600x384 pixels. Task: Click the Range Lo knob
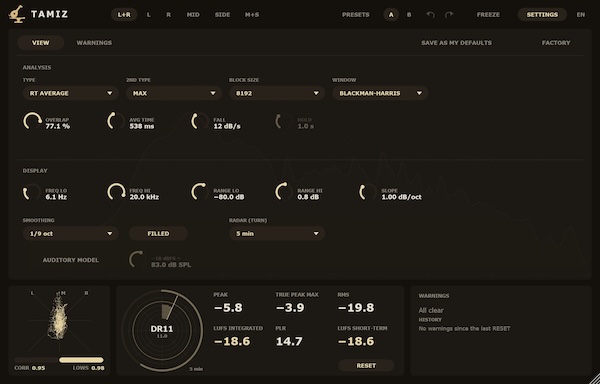click(200, 192)
